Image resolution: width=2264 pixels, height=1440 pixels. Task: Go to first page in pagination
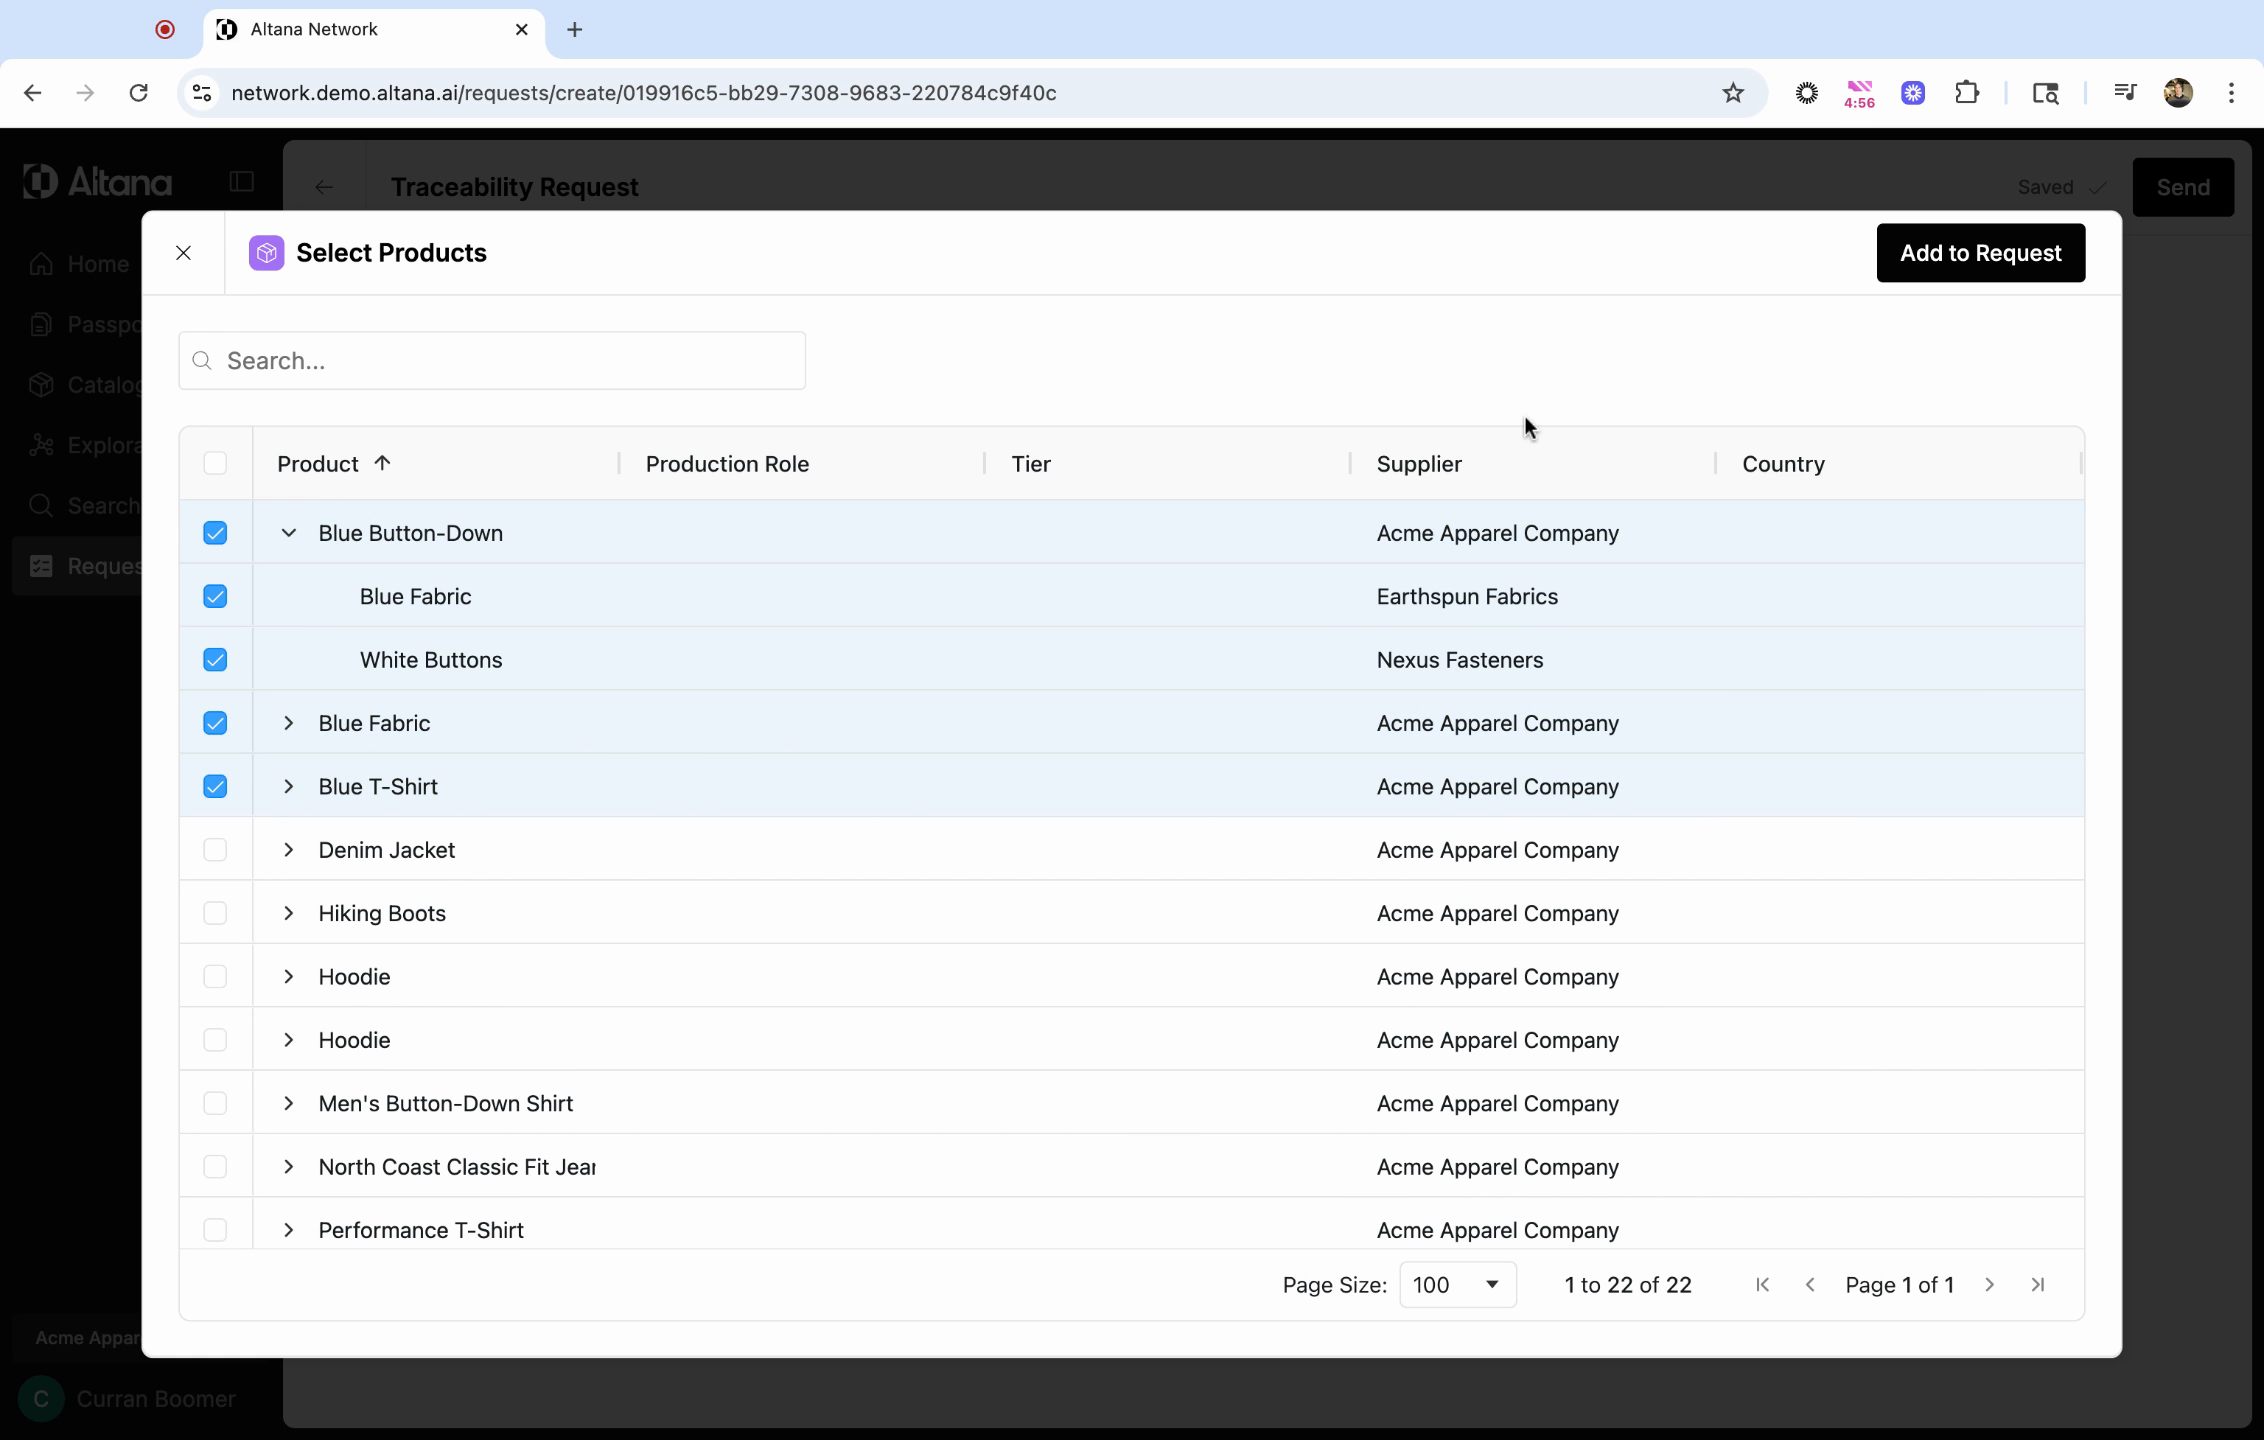(x=1762, y=1285)
